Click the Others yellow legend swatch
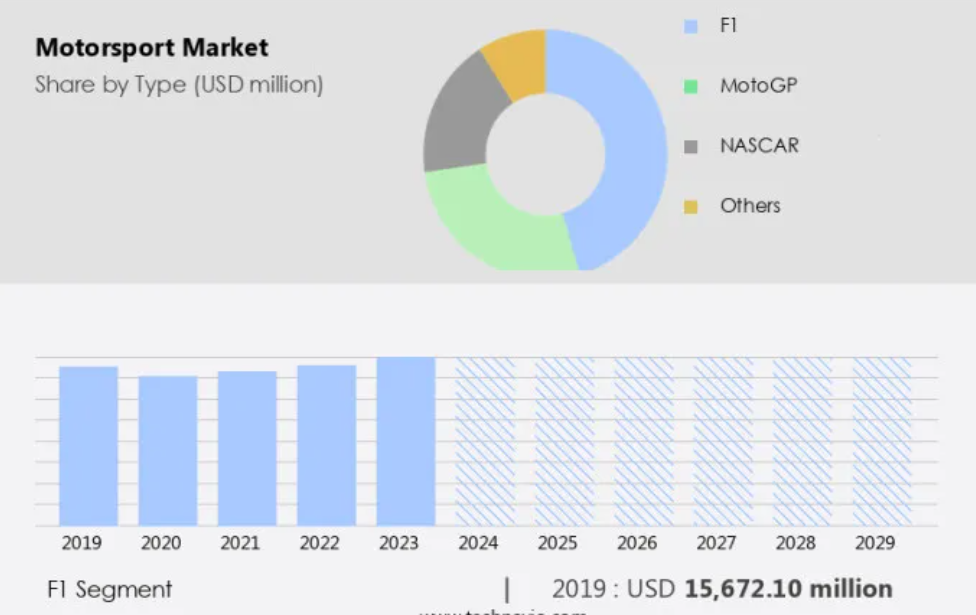The width and height of the screenshot is (976, 615). point(690,207)
